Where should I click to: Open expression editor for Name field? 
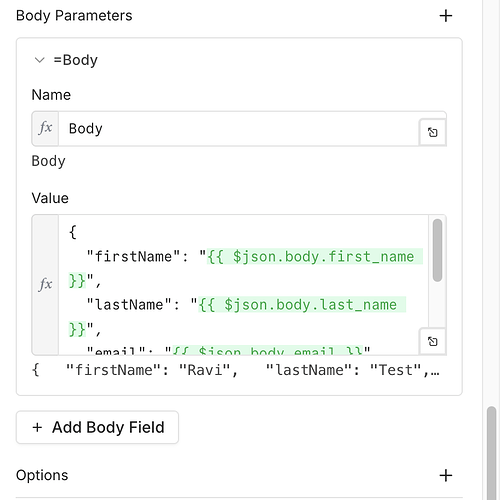pyautogui.click(x=433, y=132)
